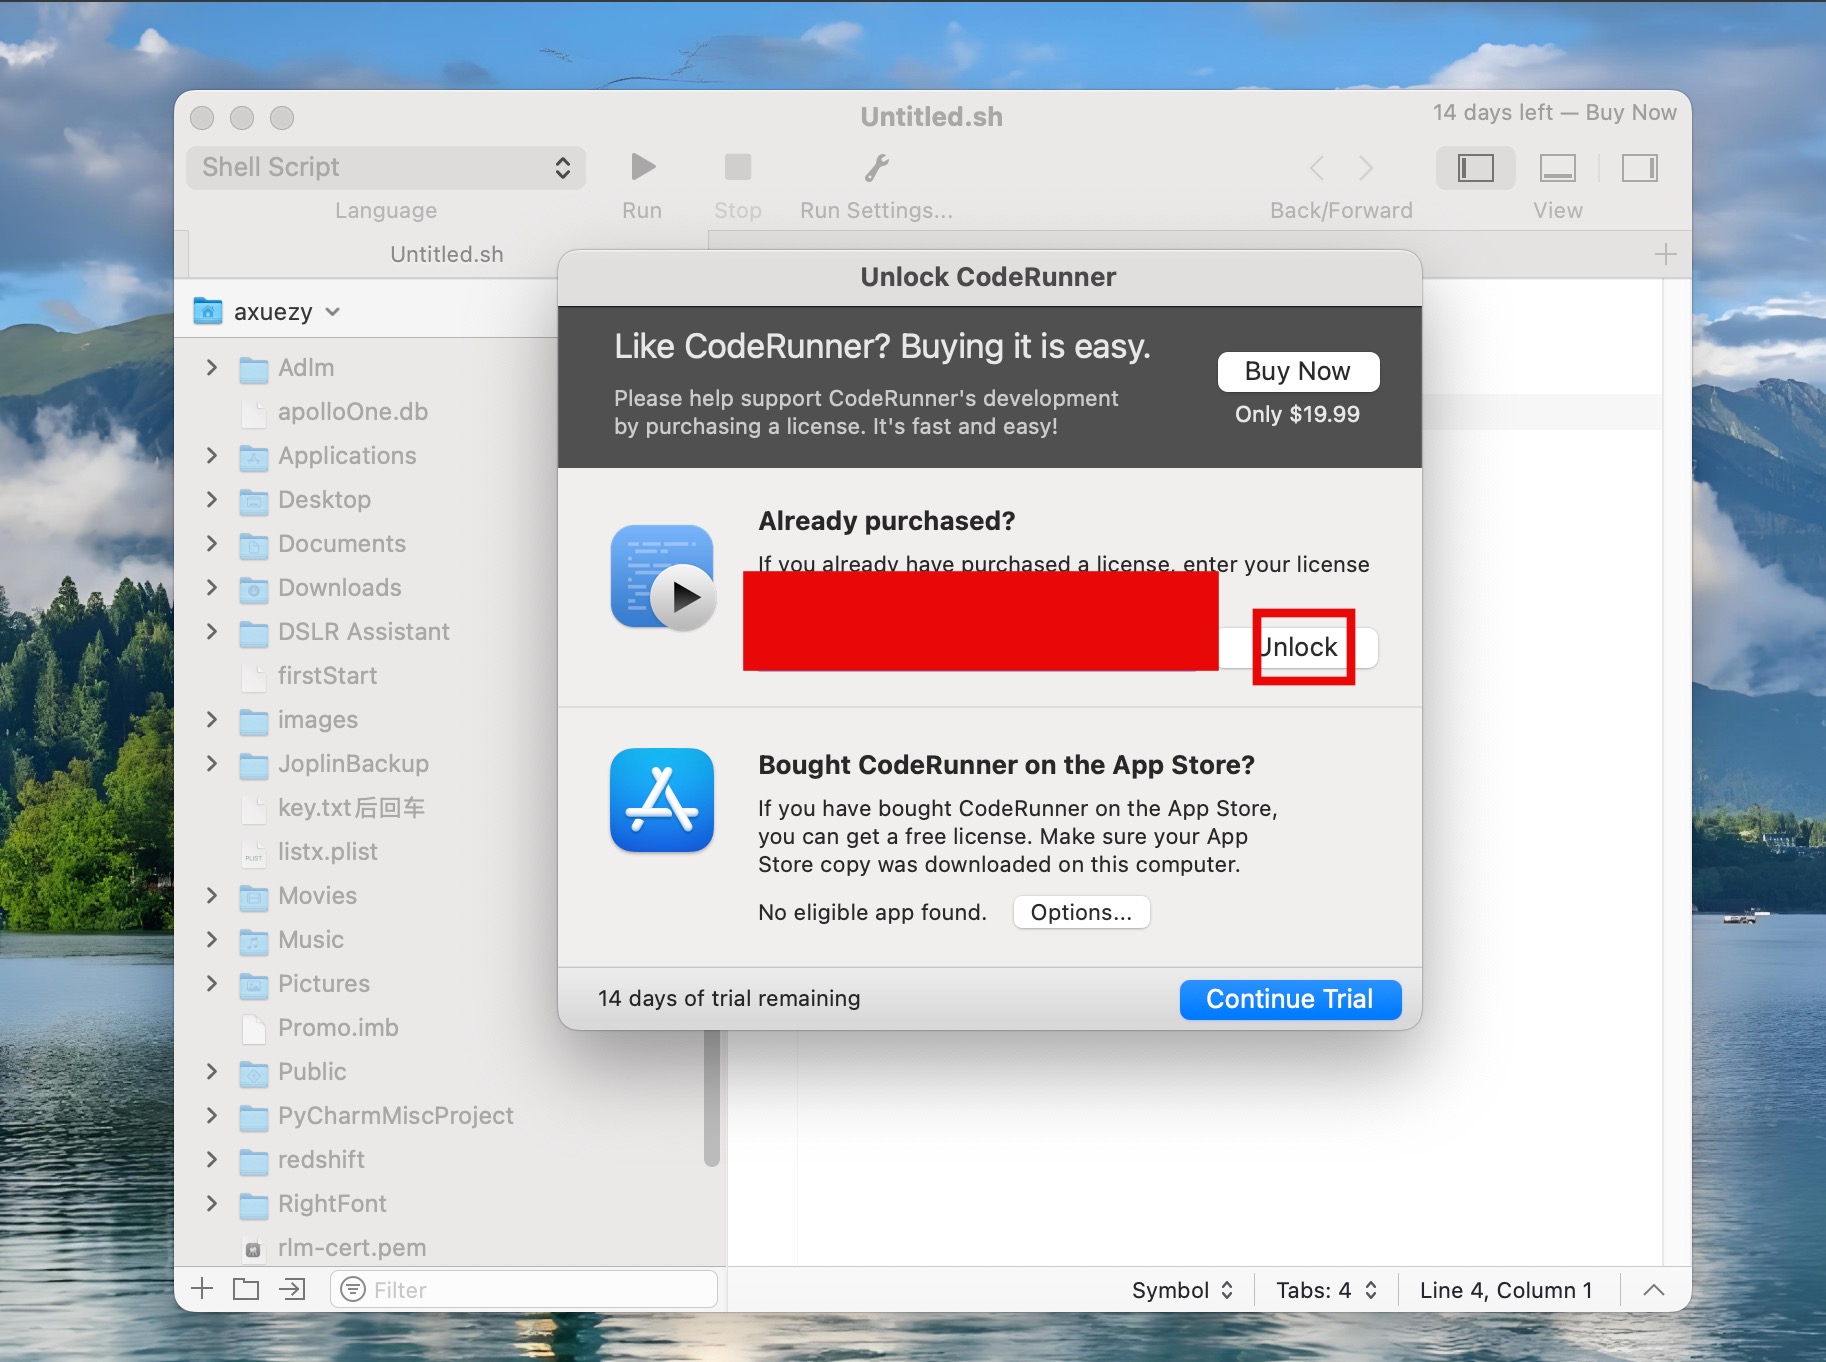The width and height of the screenshot is (1826, 1362).
Task: Click the sidebar Filter search field
Action: pyautogui.click(x=530, y=1290)
